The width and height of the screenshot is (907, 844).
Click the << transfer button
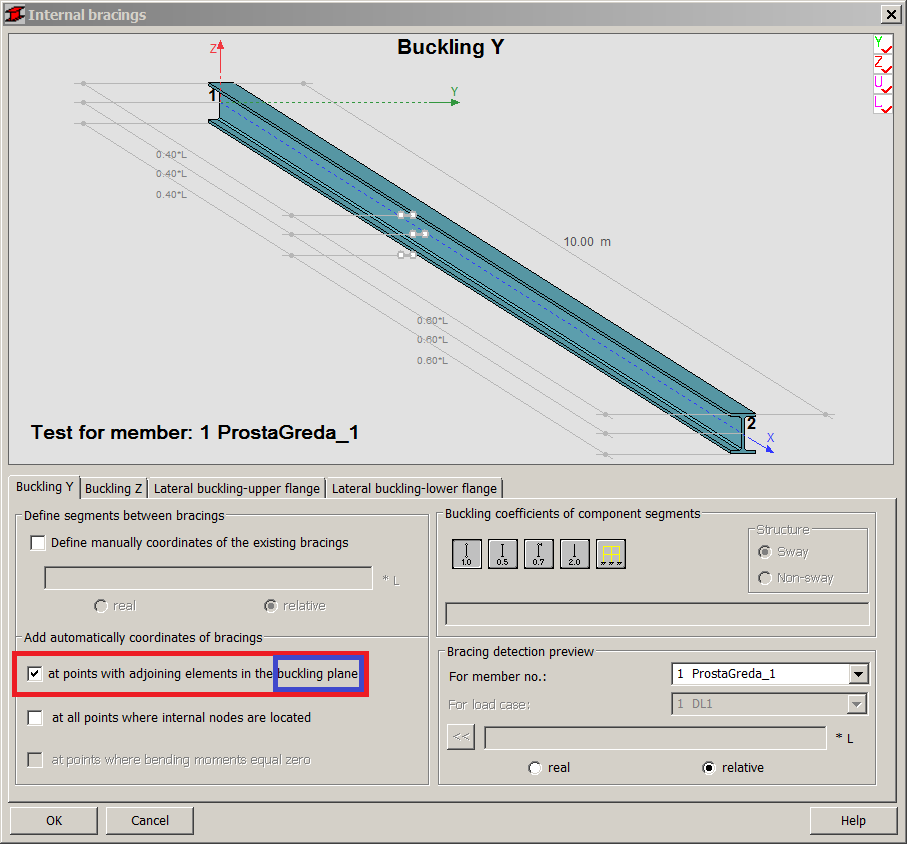click(461, 736)
